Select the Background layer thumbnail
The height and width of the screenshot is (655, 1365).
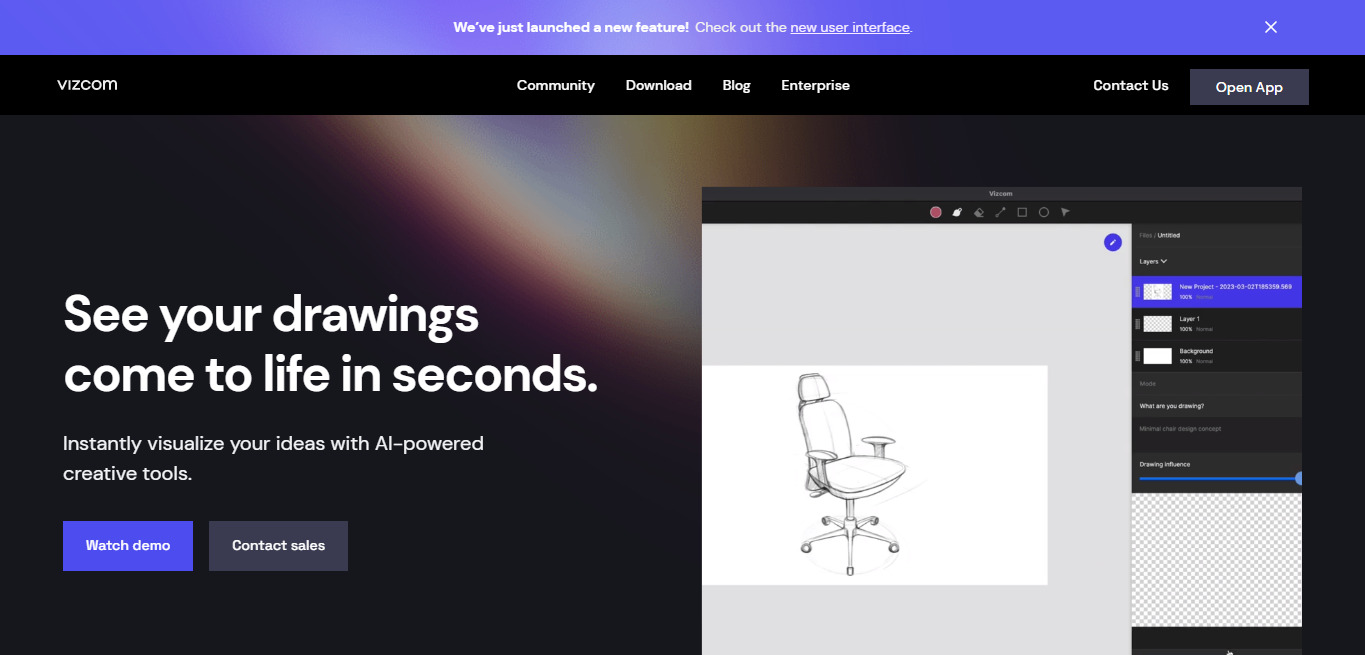[1158, 356]
